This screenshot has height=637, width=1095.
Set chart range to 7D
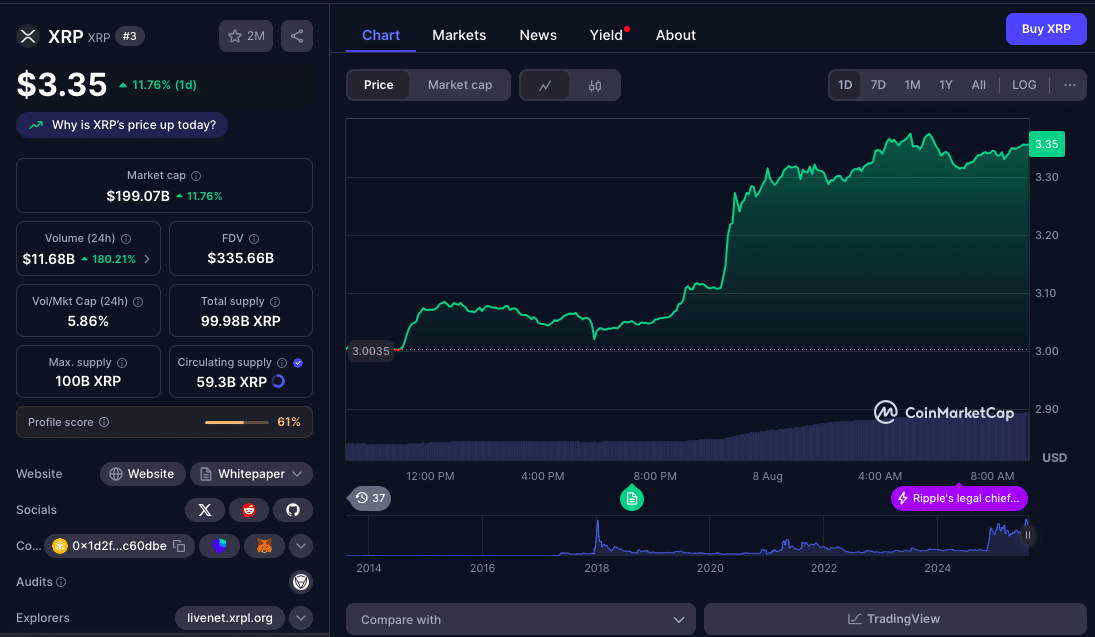coord(878,85)
